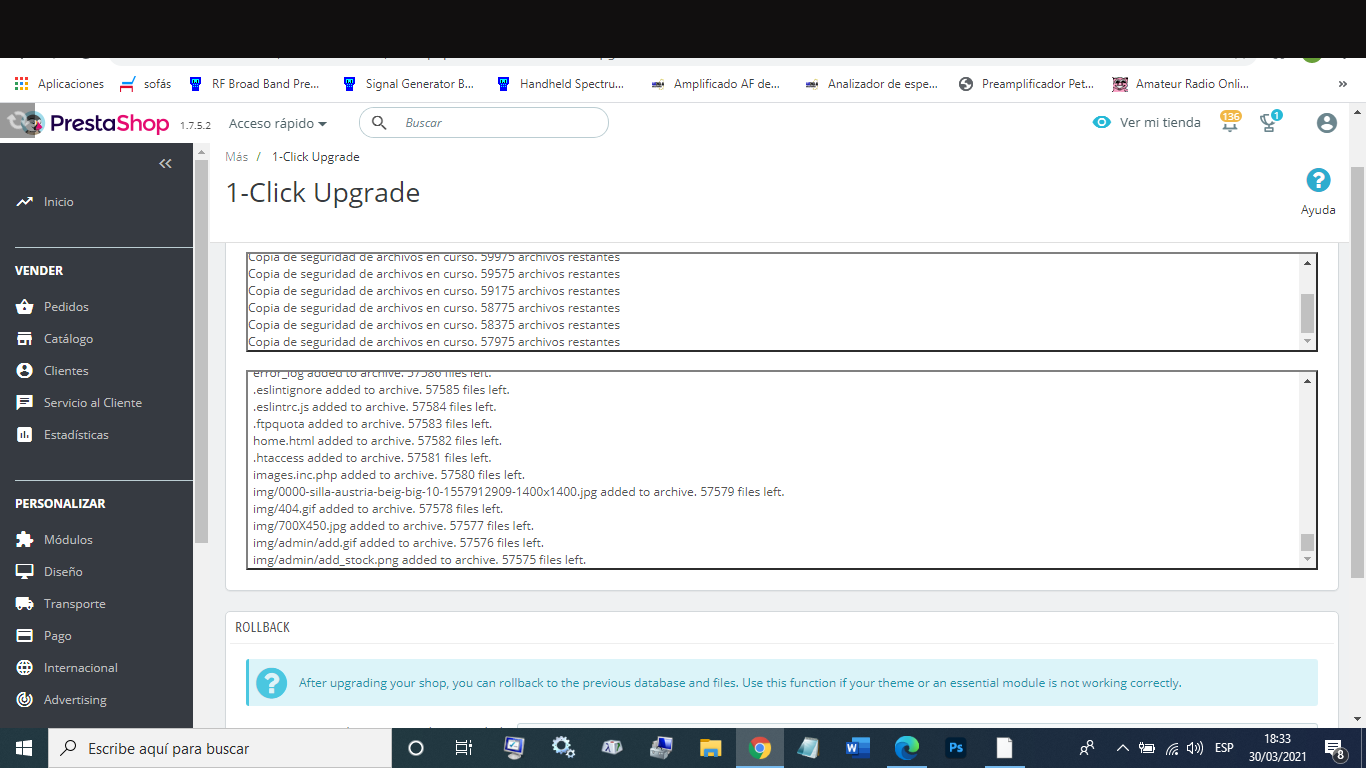Open the Transporte section
This screenshot has width=1366, height=768.
point(74,603)
